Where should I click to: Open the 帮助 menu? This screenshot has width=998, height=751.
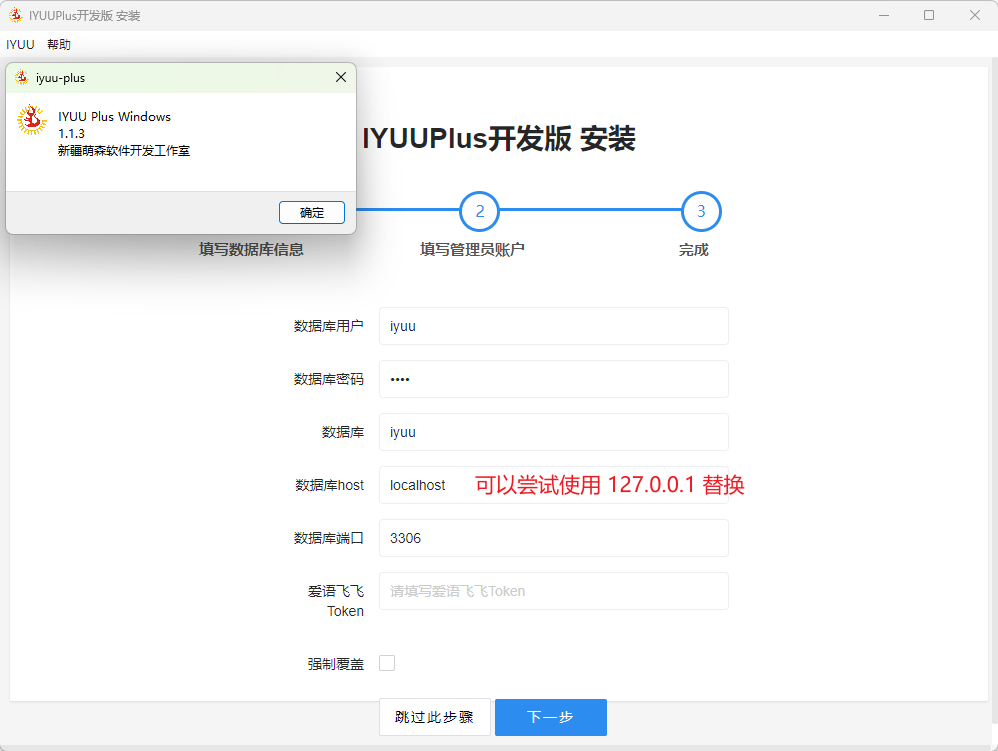click(59, 45)
